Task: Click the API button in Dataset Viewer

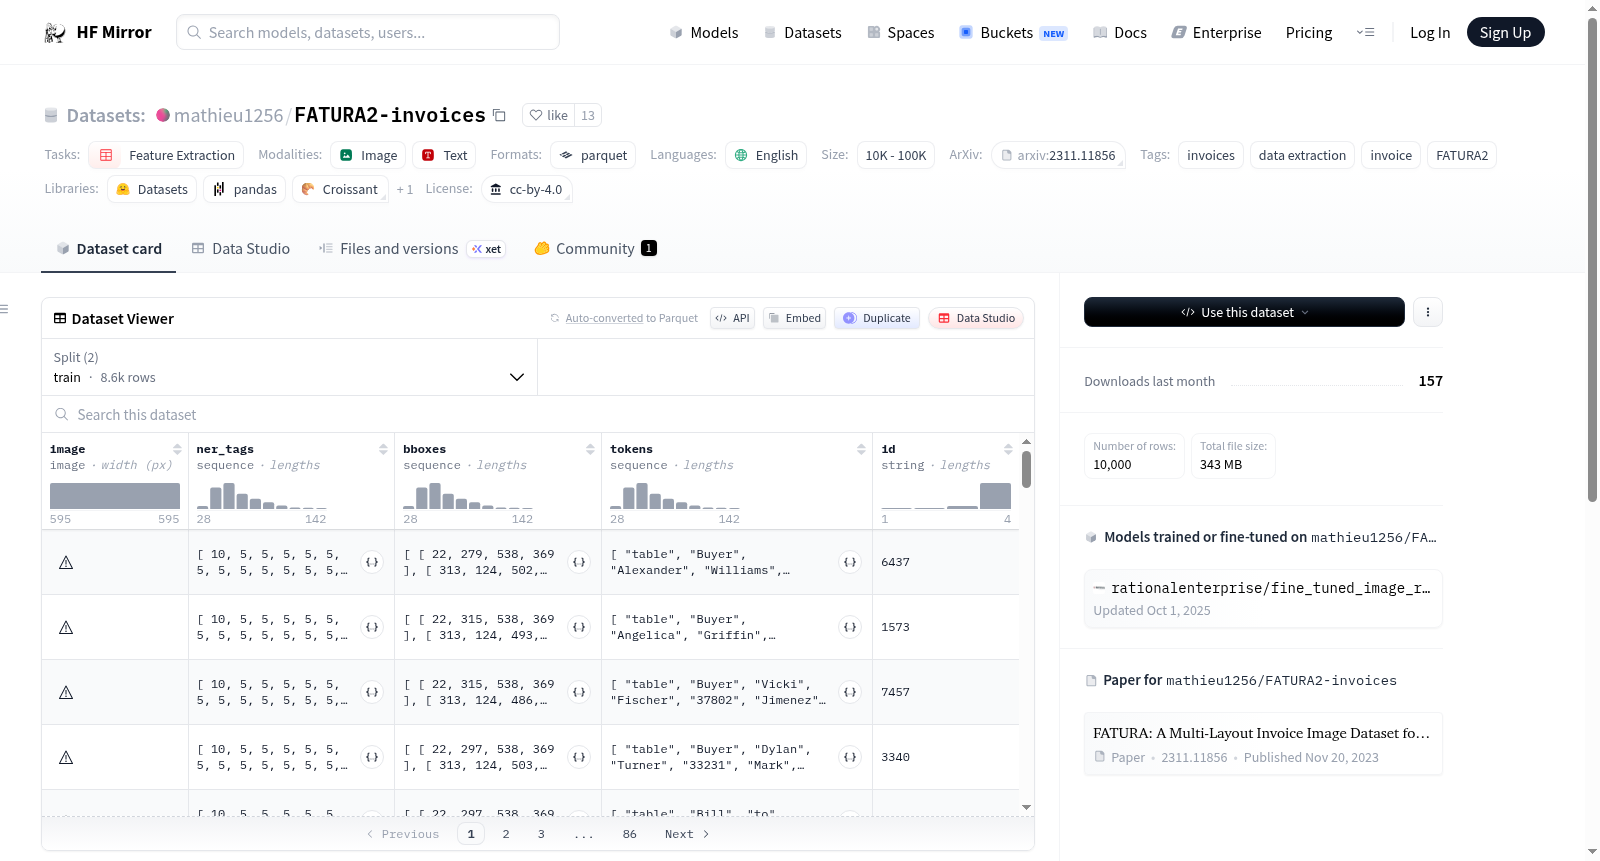Action: [x=732, y=318]
